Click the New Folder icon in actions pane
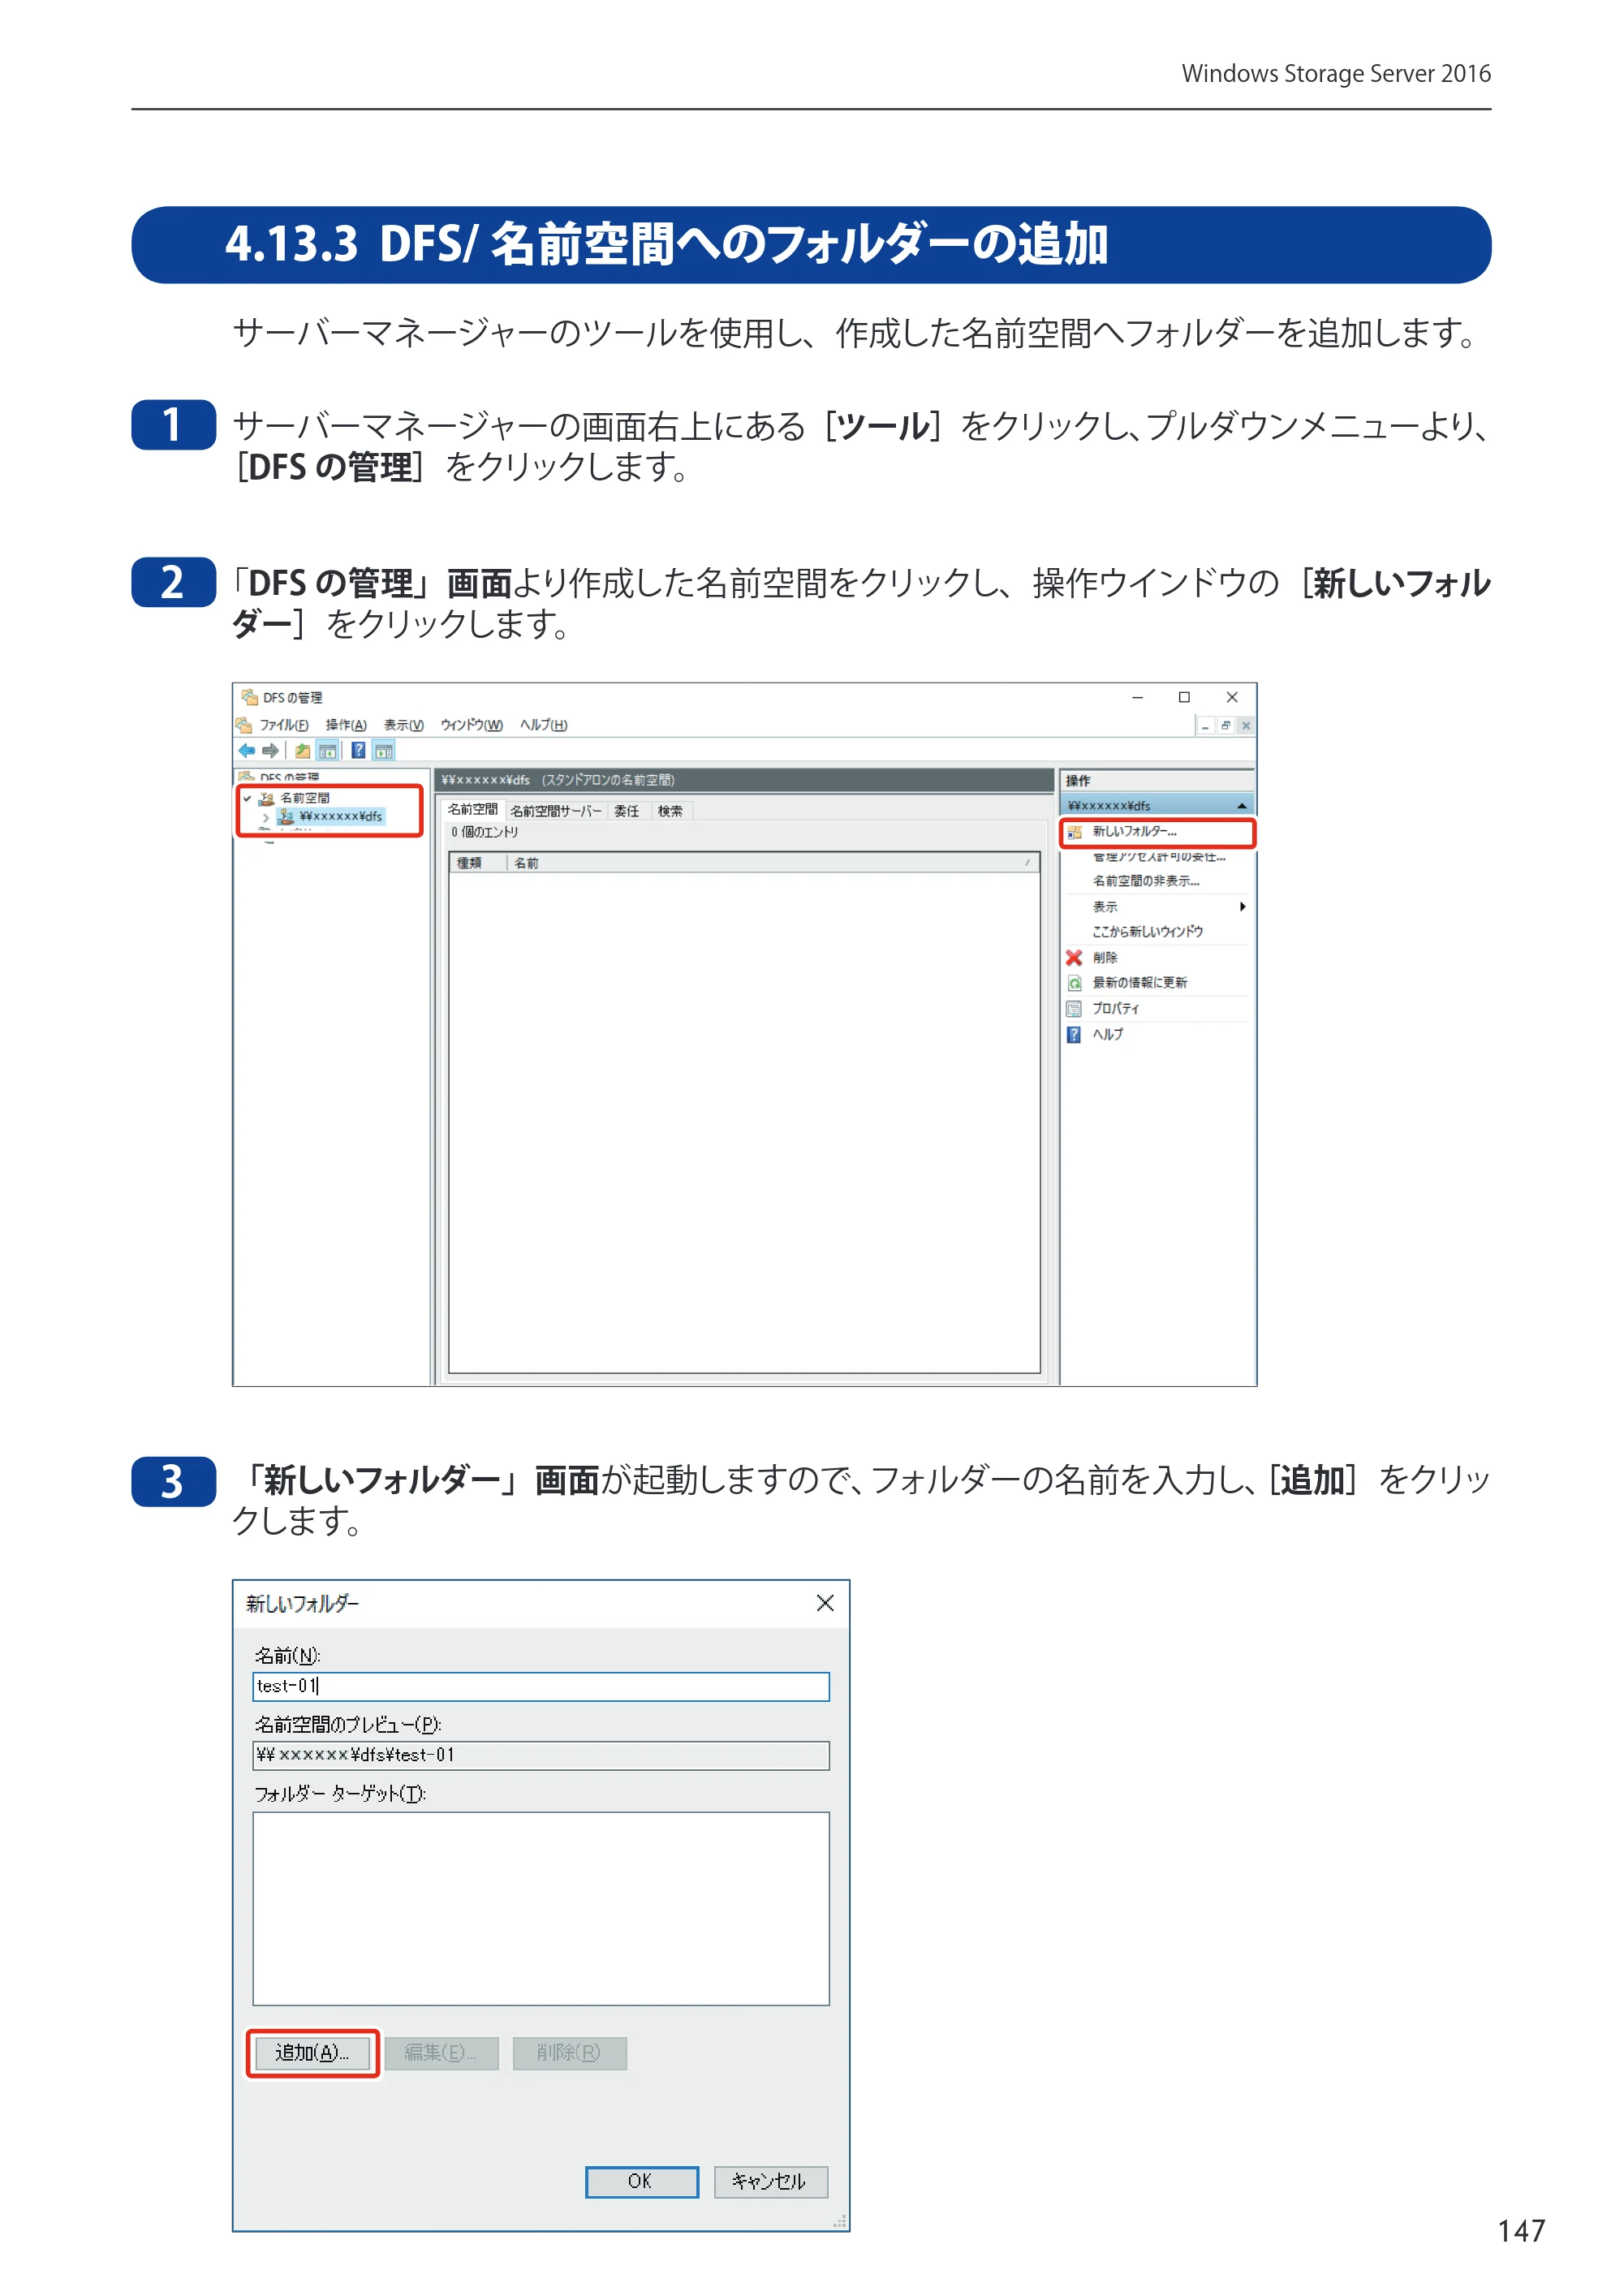The height and width of the screenshot is (2296, 1624). tap(1075, 832)
